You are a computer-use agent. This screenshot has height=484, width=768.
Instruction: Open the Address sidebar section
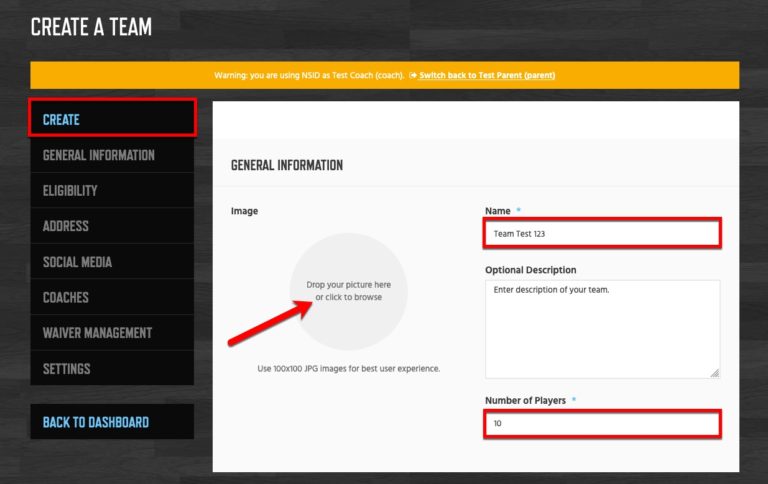click(x=66, y=226)
